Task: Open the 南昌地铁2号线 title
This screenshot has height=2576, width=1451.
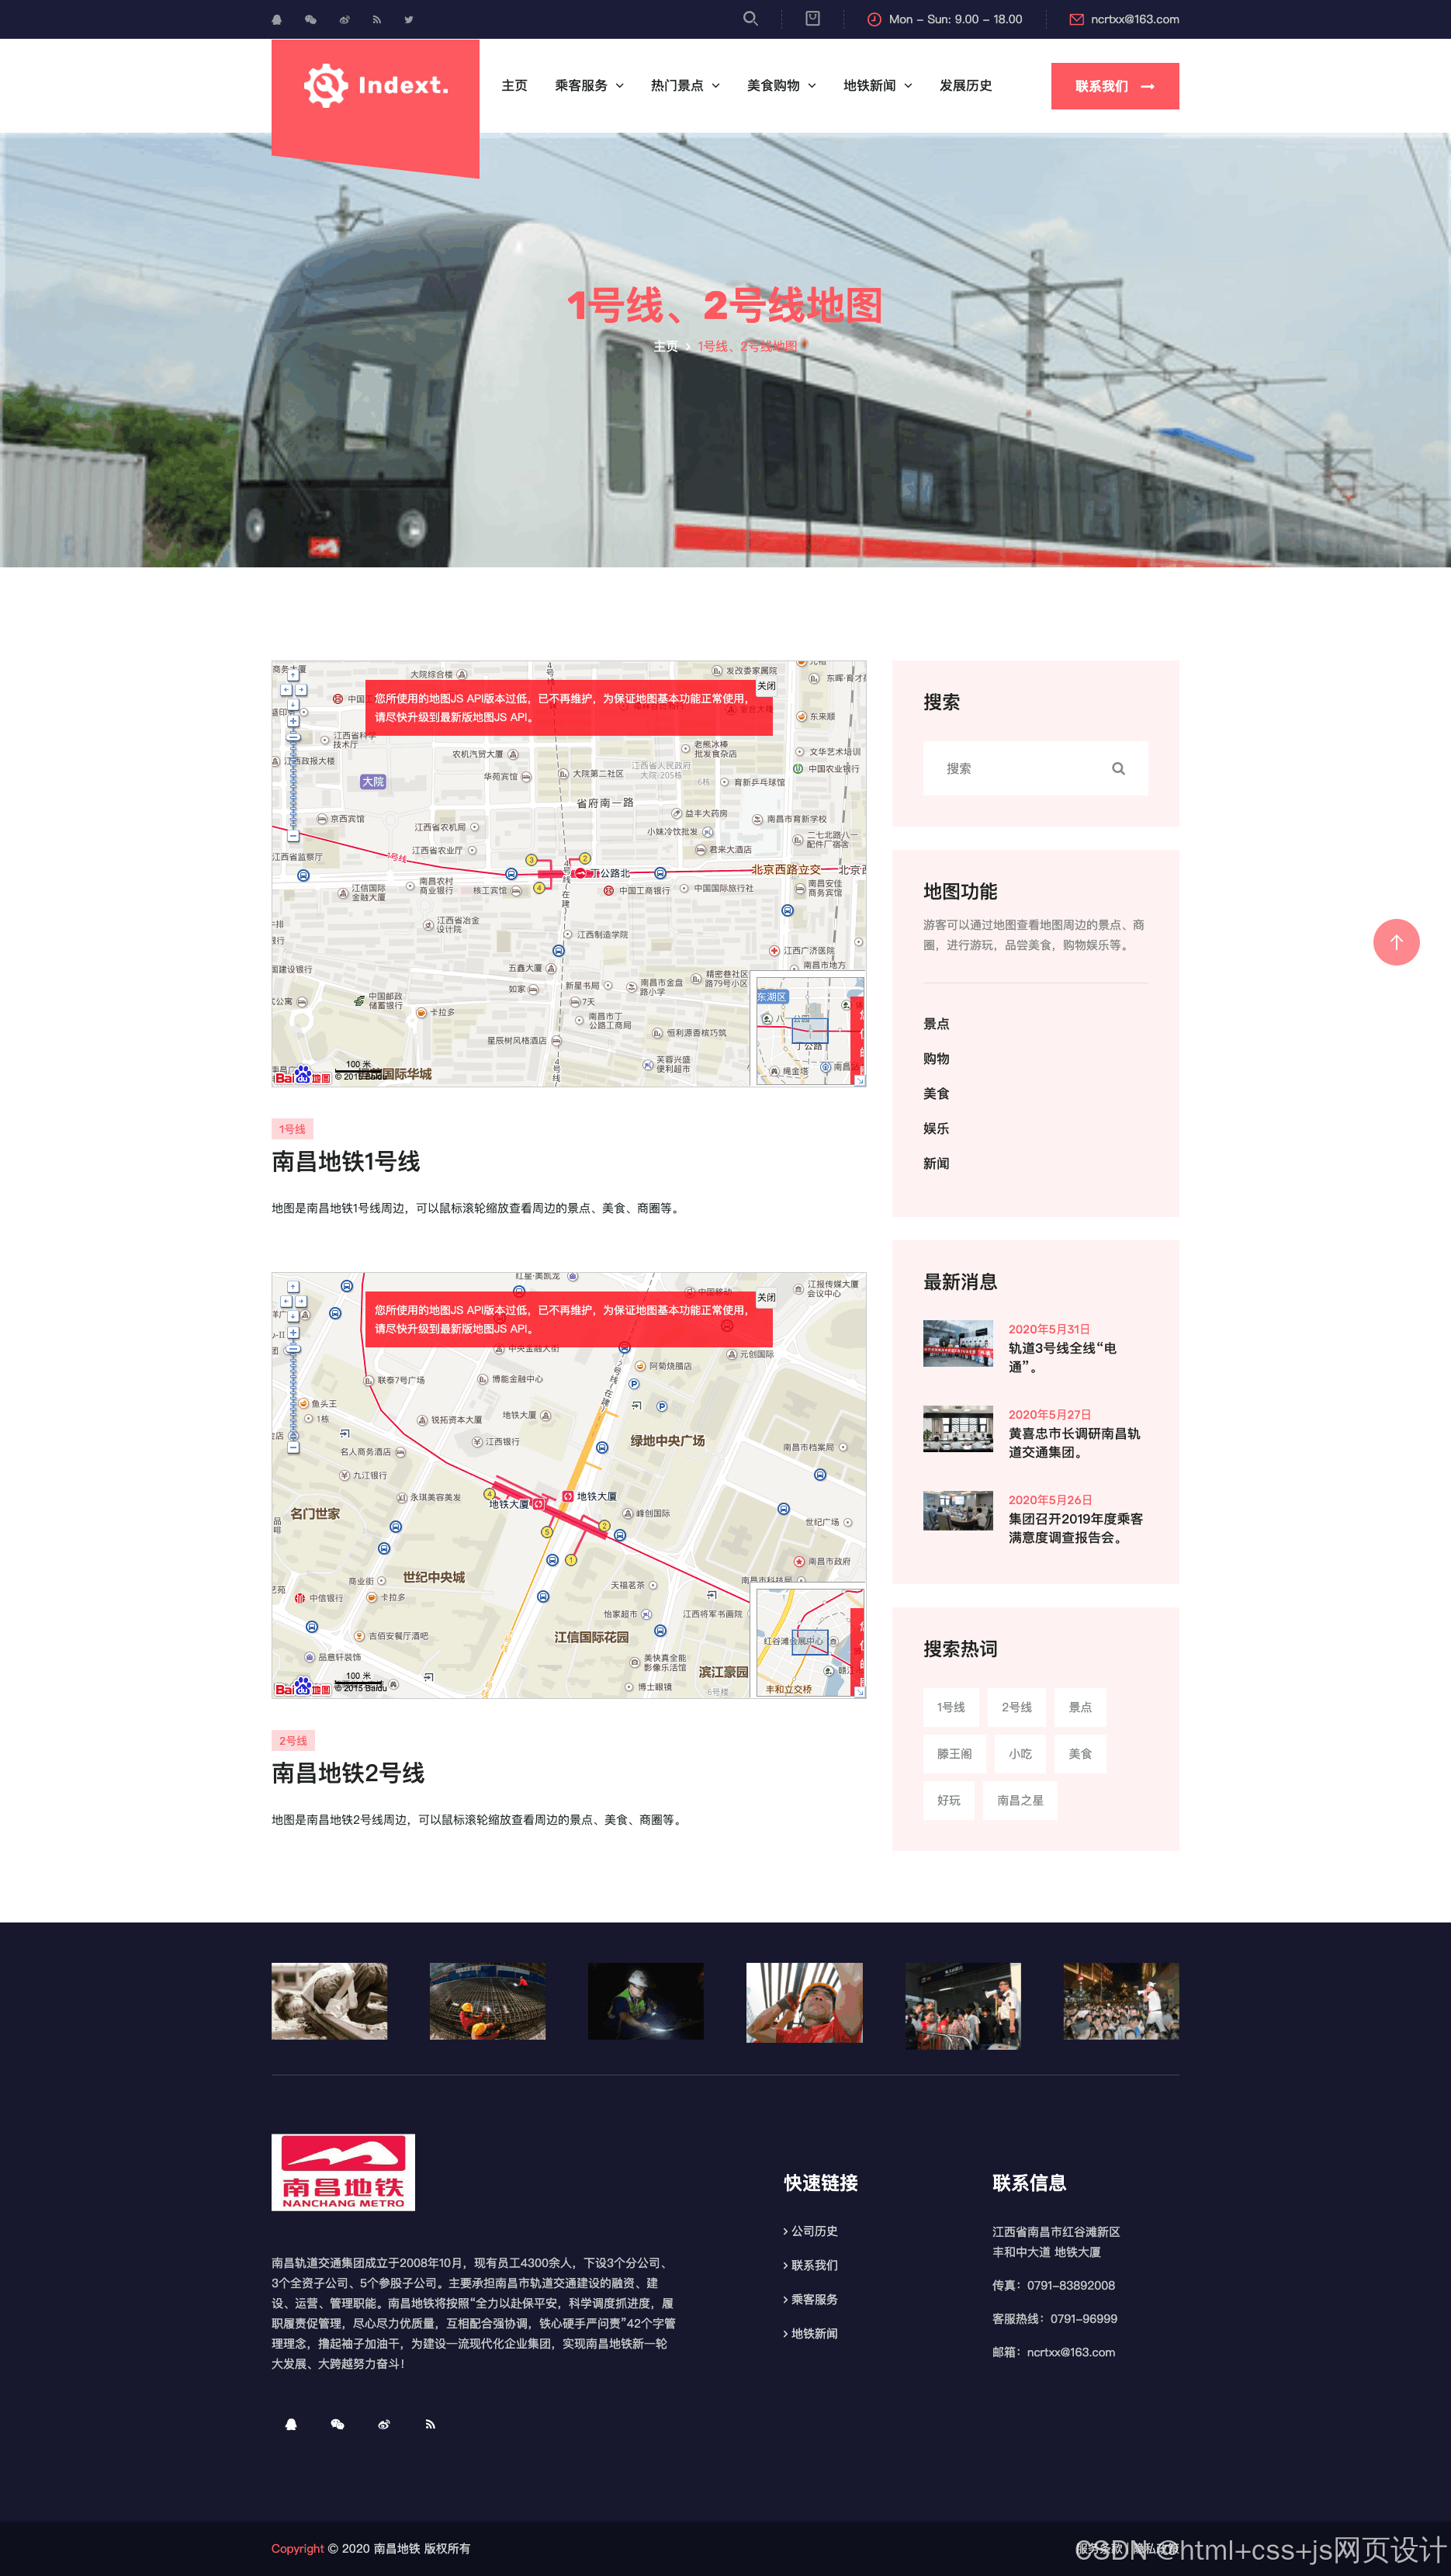Action: (x=348, y=1773)
